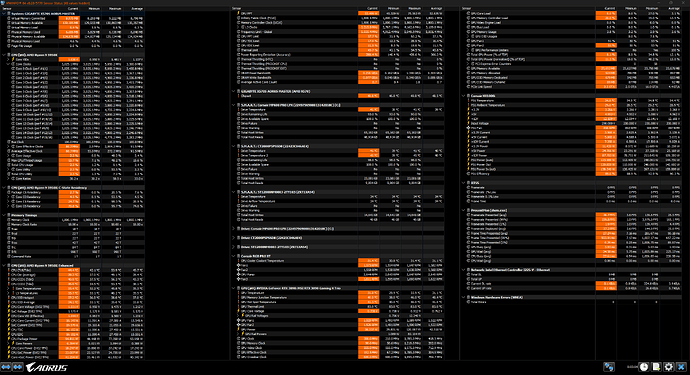
Task: Click left panel Maximum column header
Action: click(112, 8)
